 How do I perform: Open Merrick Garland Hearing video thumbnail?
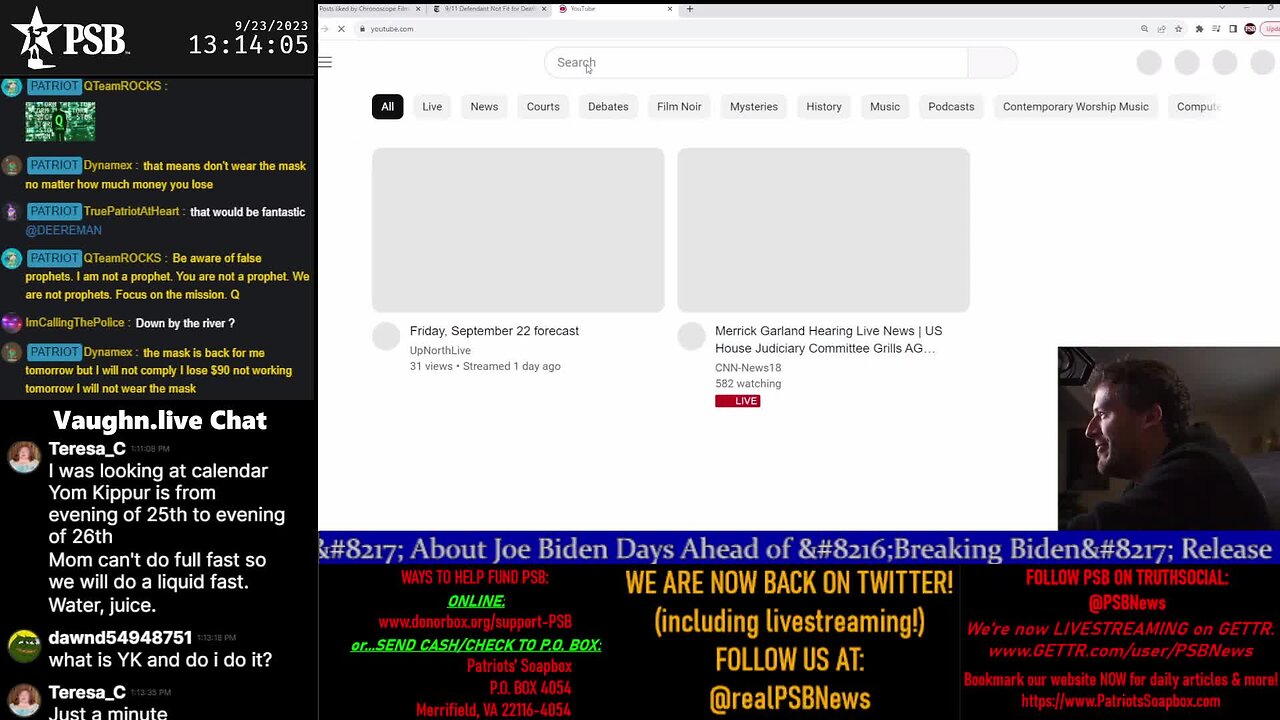pyautogui.click(x=824, y=230)
